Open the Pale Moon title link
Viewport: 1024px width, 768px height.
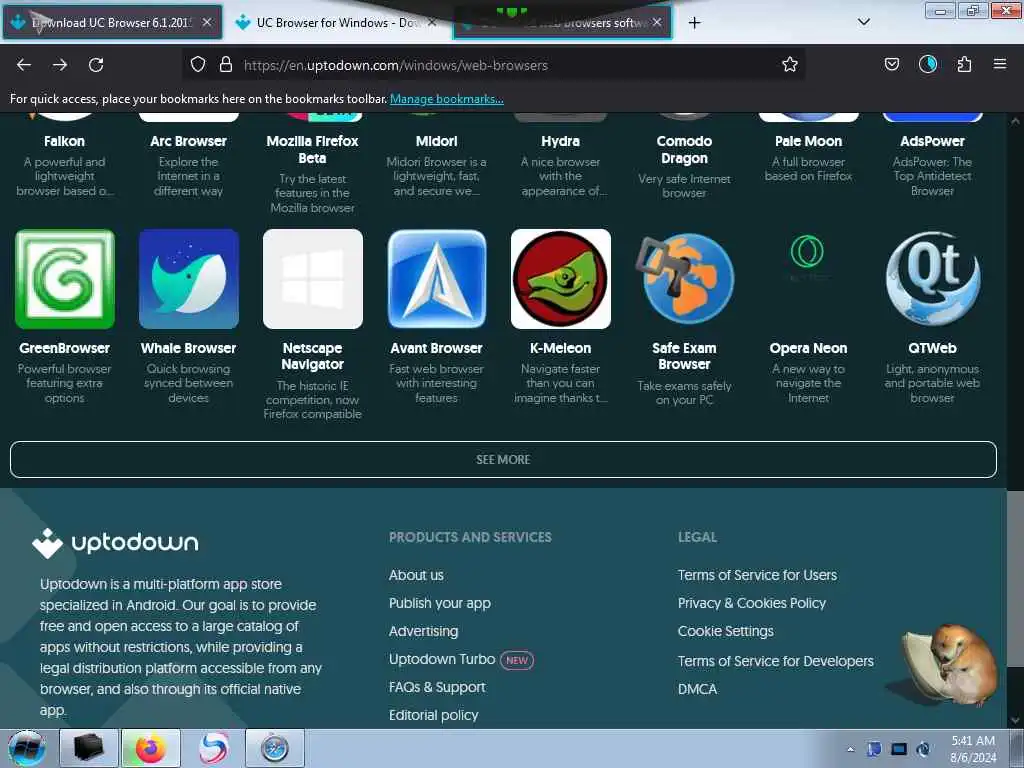click(808, 141)
